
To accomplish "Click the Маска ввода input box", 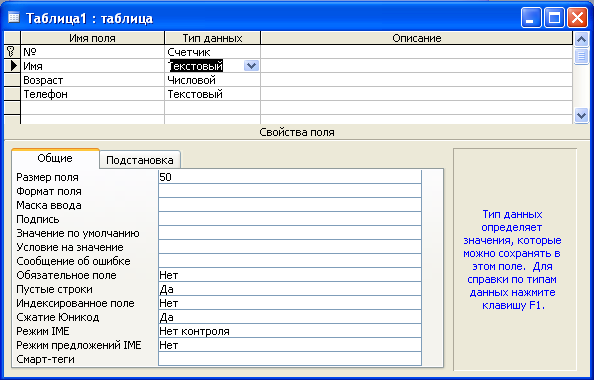I will coord(290,205).
